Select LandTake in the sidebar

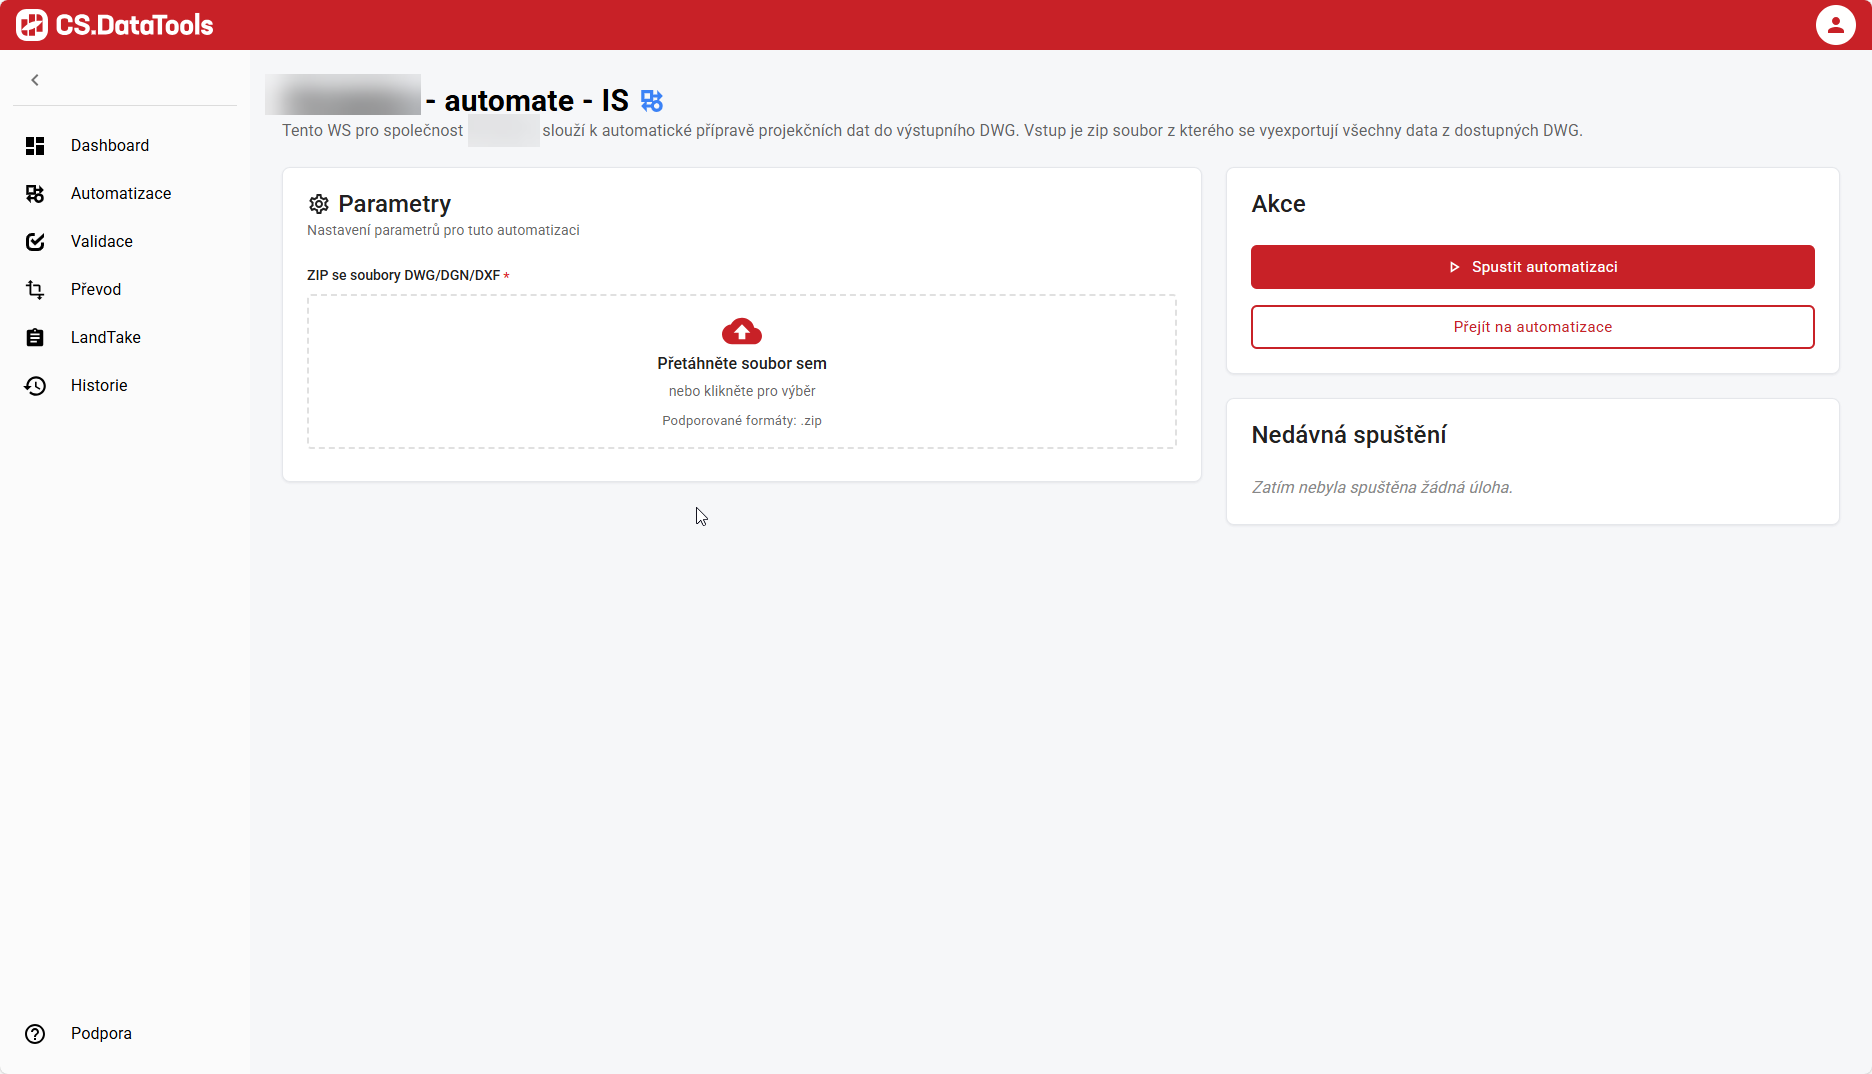point(106,338)
